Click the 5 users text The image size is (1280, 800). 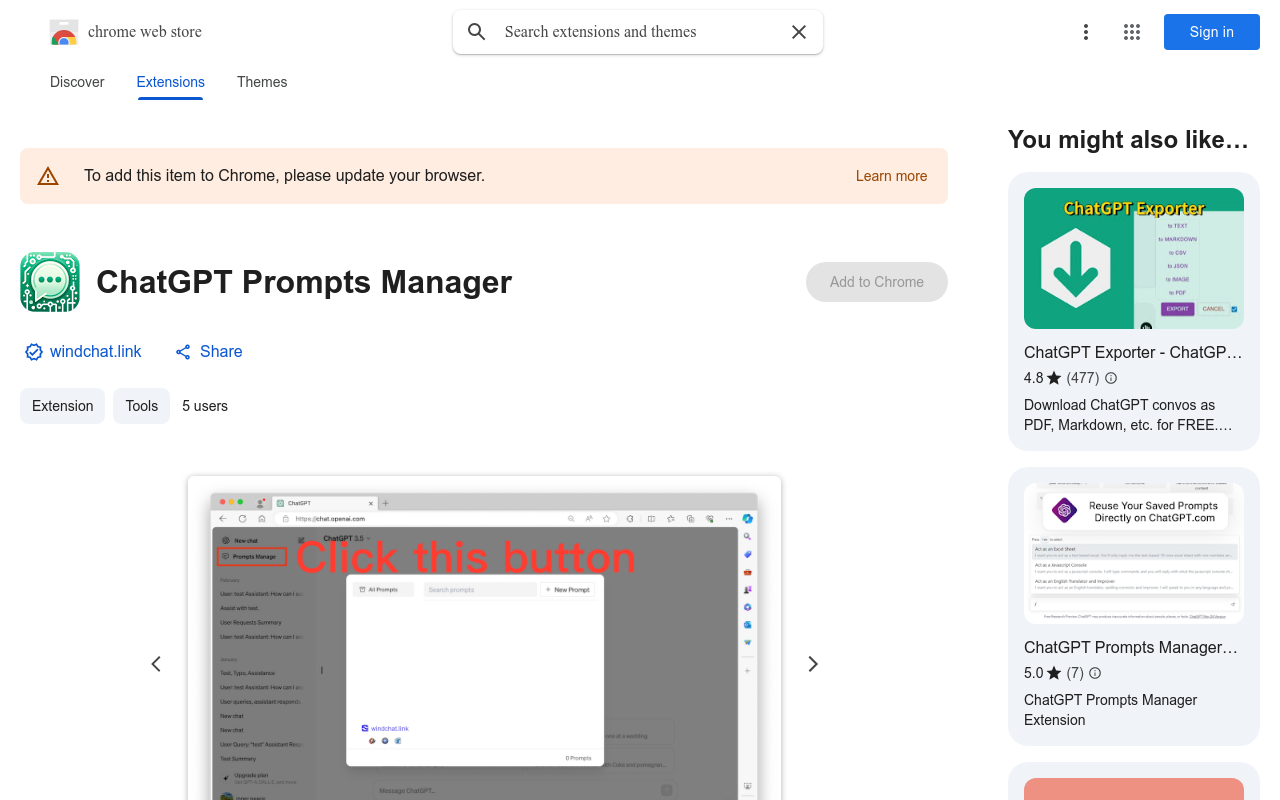point(205,406)
